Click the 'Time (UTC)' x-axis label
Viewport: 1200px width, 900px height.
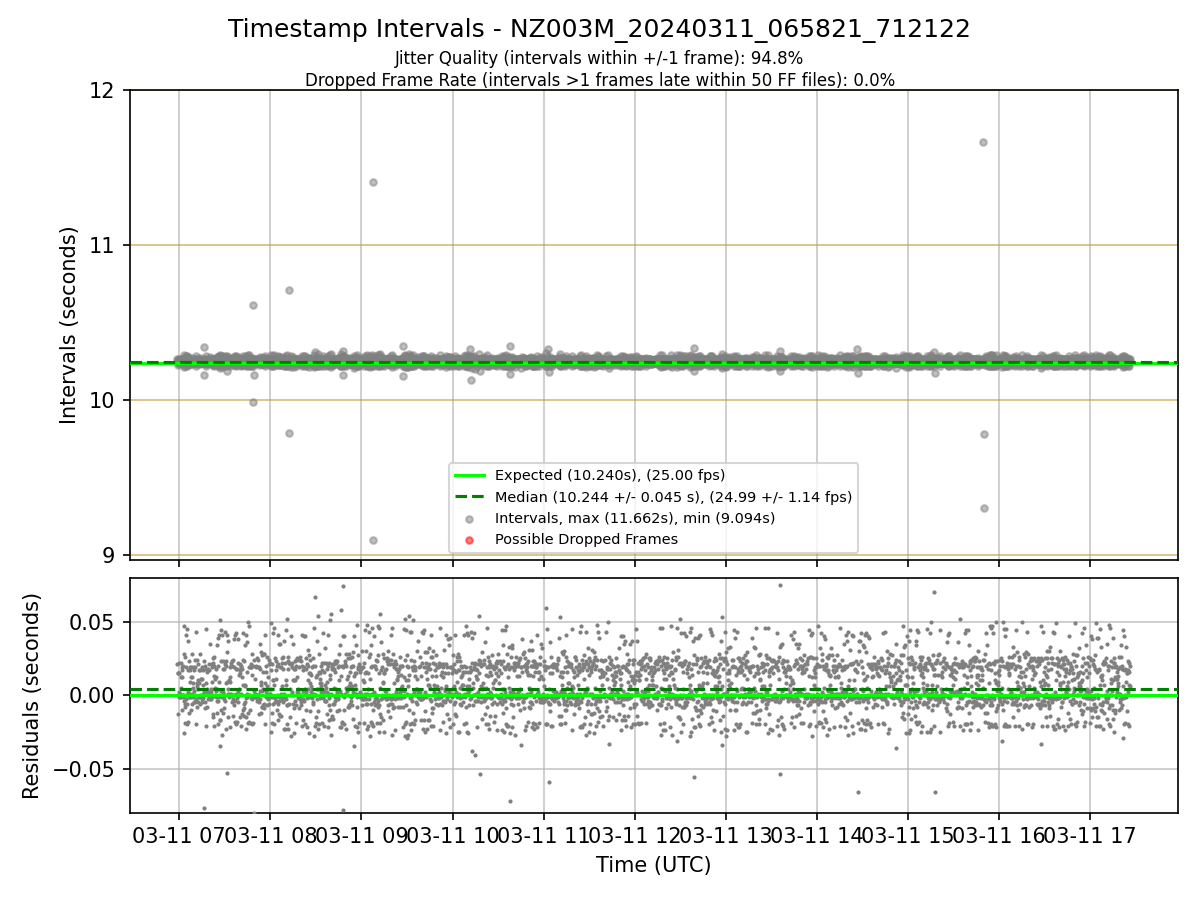[654, 865]
